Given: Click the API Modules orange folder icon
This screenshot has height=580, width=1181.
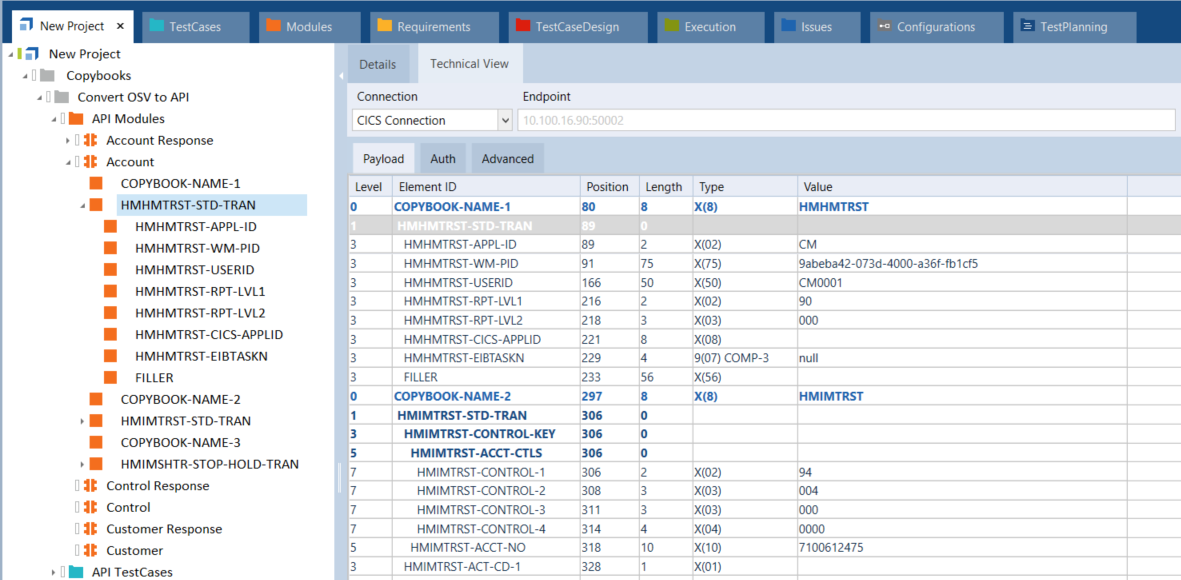Looking at the screenshot, I should 76,119.
